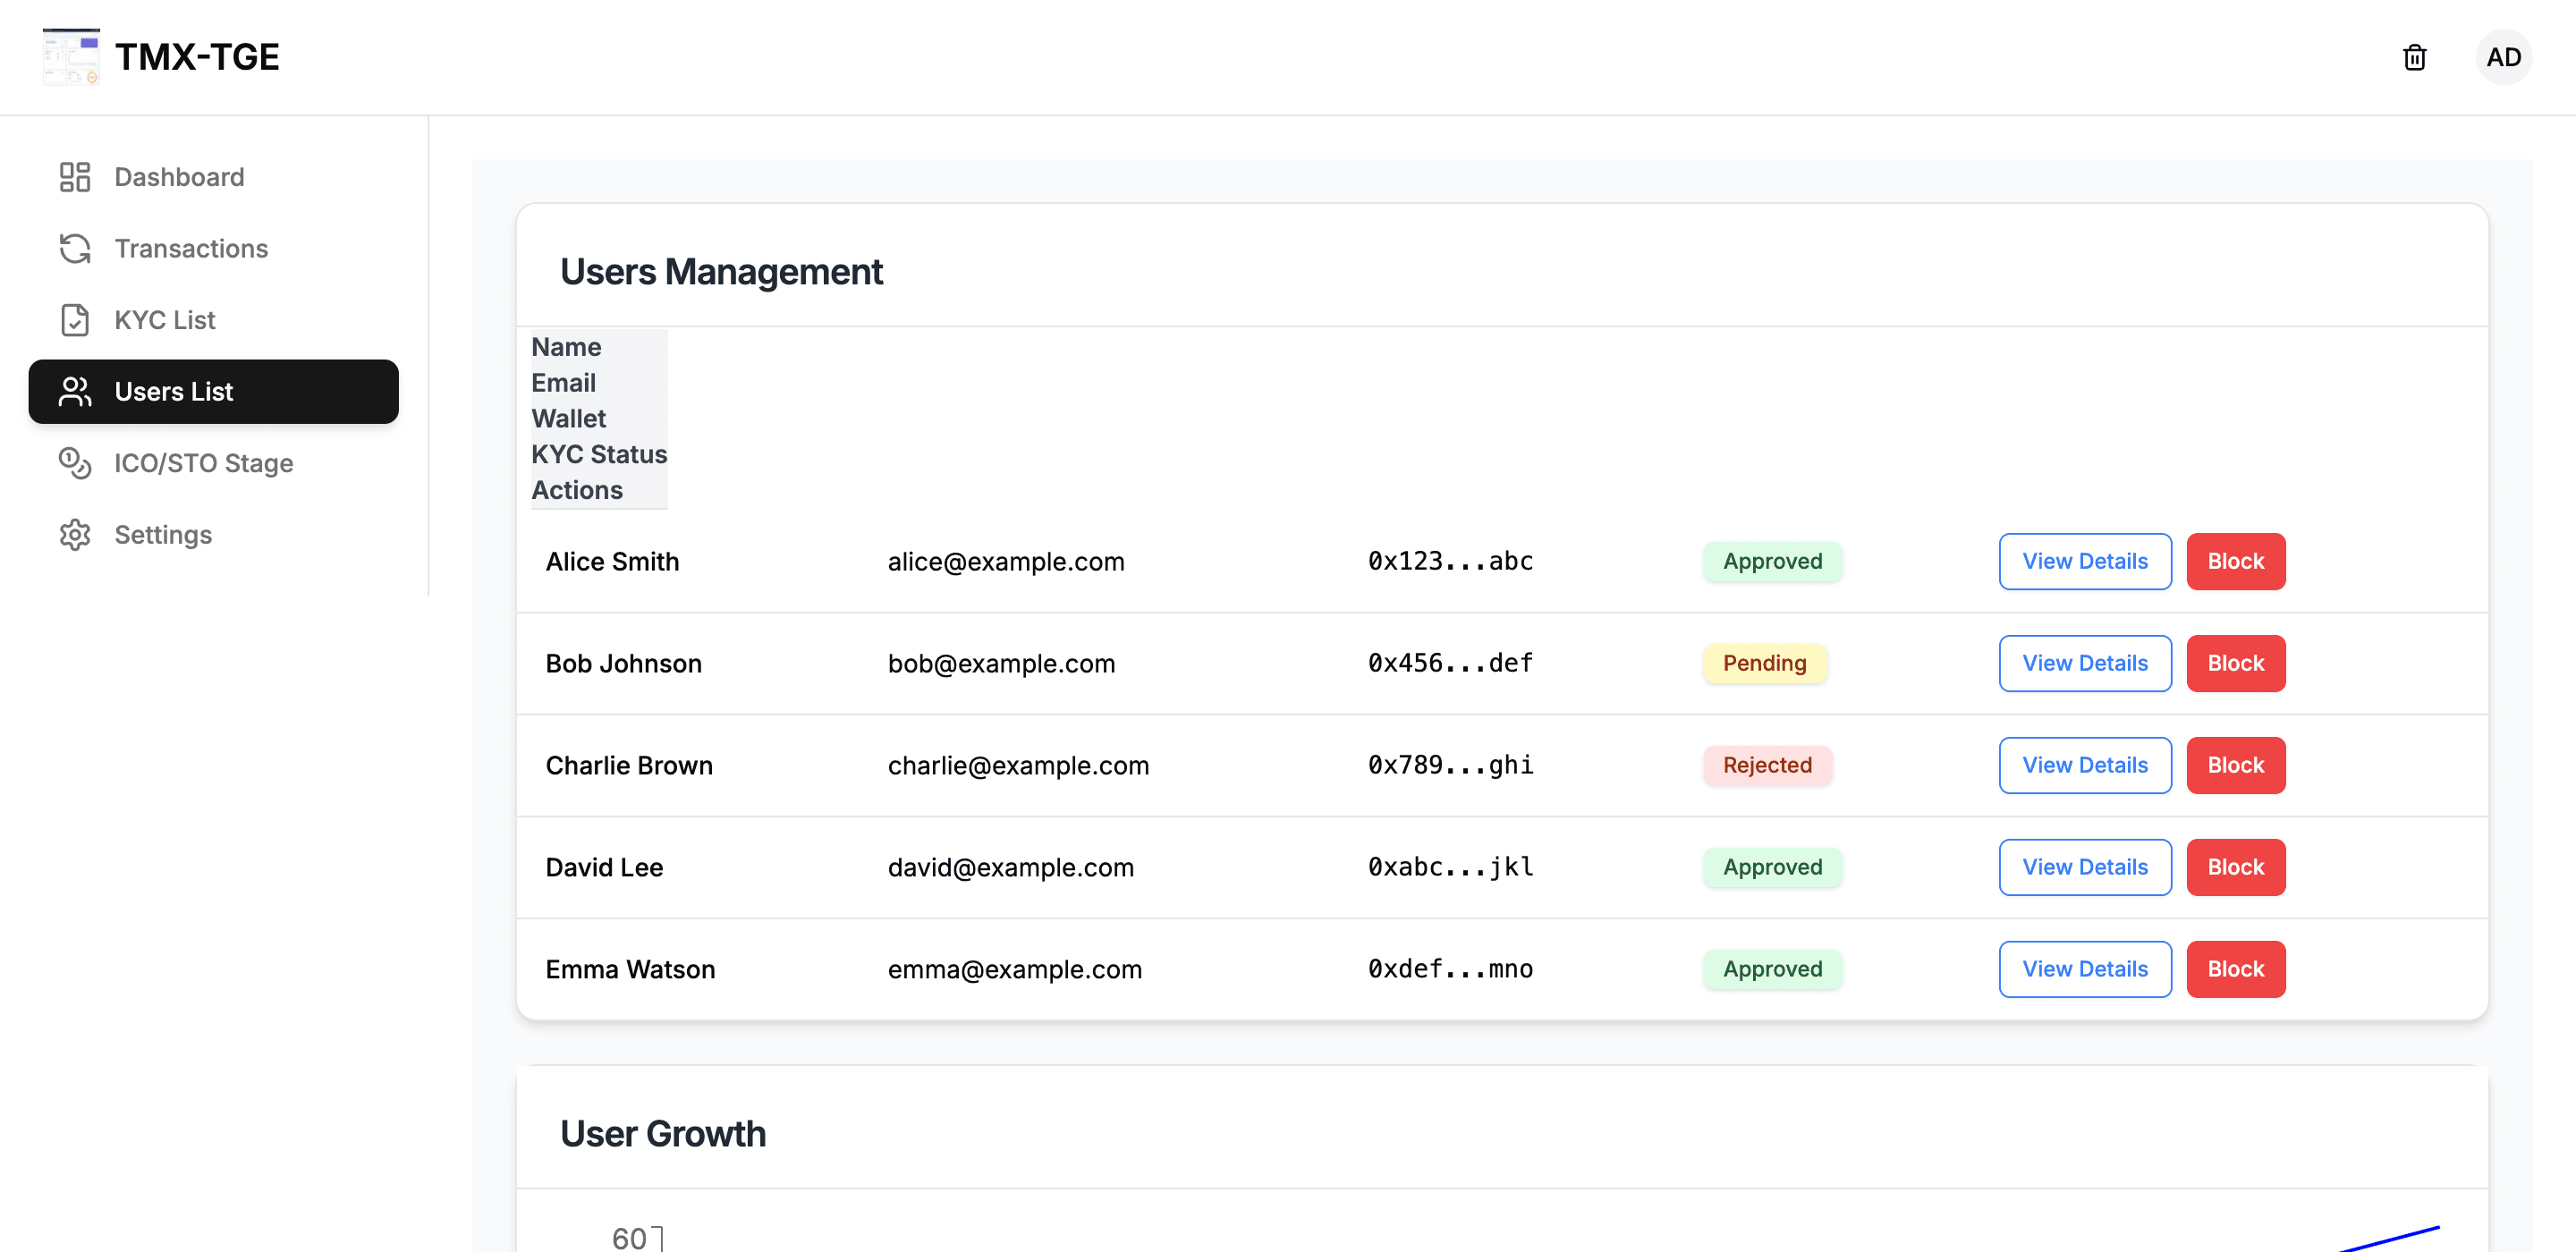The height and width of the screenshot is (1252, 2576).
Task: Click the KYC List document icon
Action: (75, 320)
